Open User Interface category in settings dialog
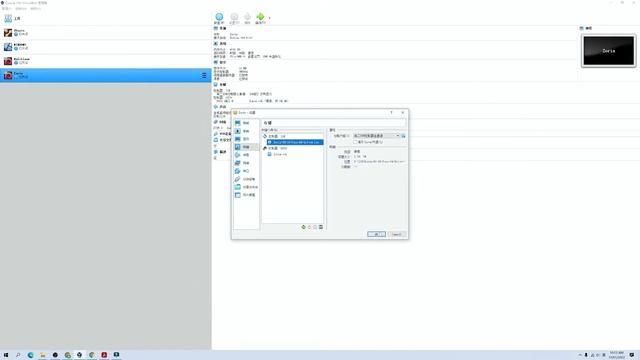 tap(246, 195)
